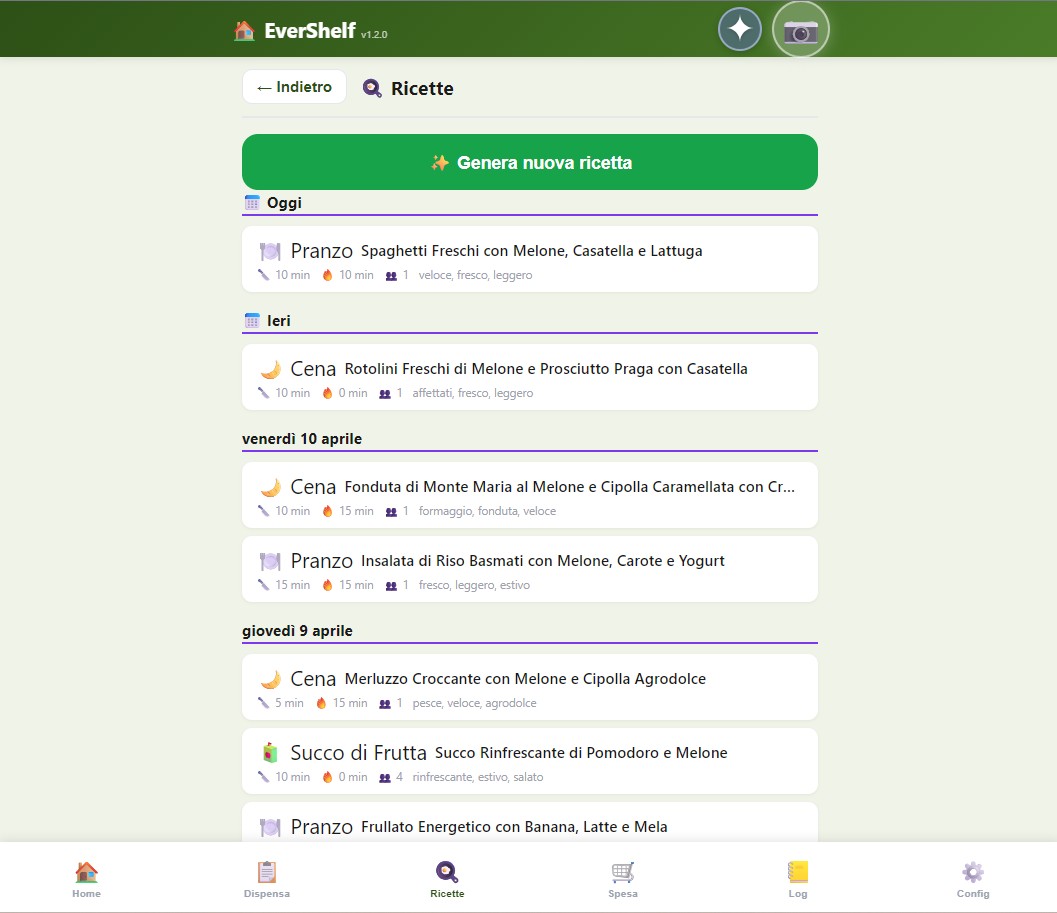
Task: Click the flame cook-time icon on Spaghetti Freschi card
Action: 328,275
